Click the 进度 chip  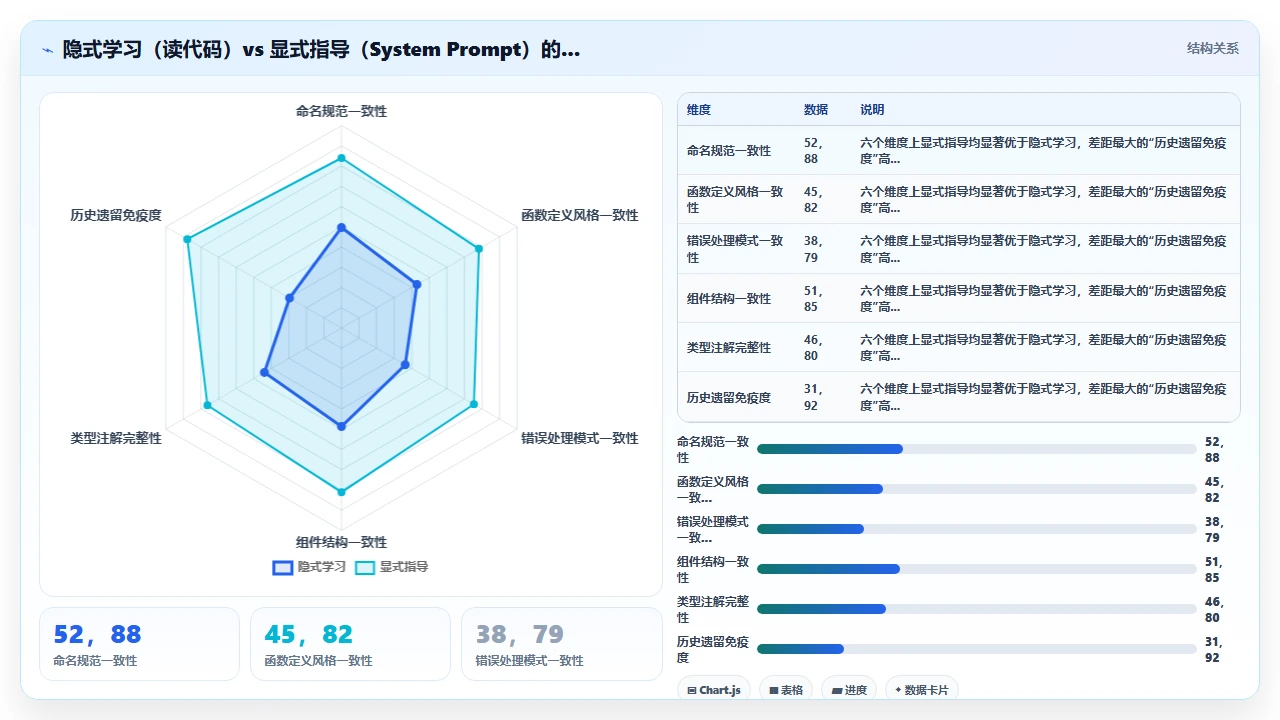pyautogui.click(x=848, y=689)
